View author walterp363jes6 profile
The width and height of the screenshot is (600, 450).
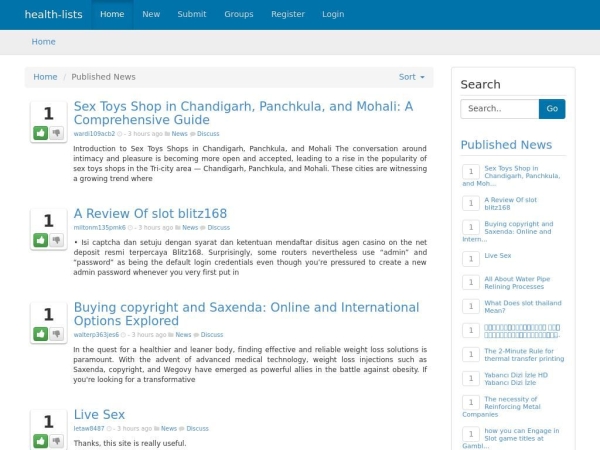coord(96,334)
